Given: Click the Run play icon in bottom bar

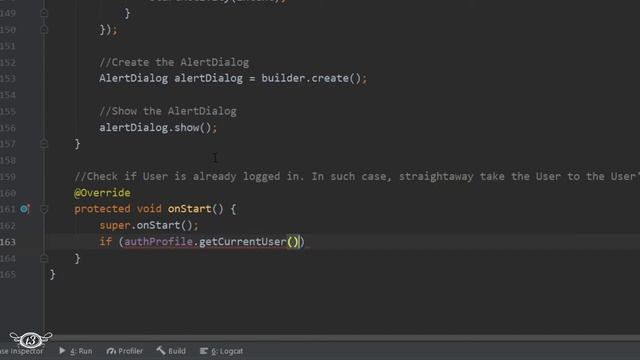Looking at the screenshot, I should (62, 351).
